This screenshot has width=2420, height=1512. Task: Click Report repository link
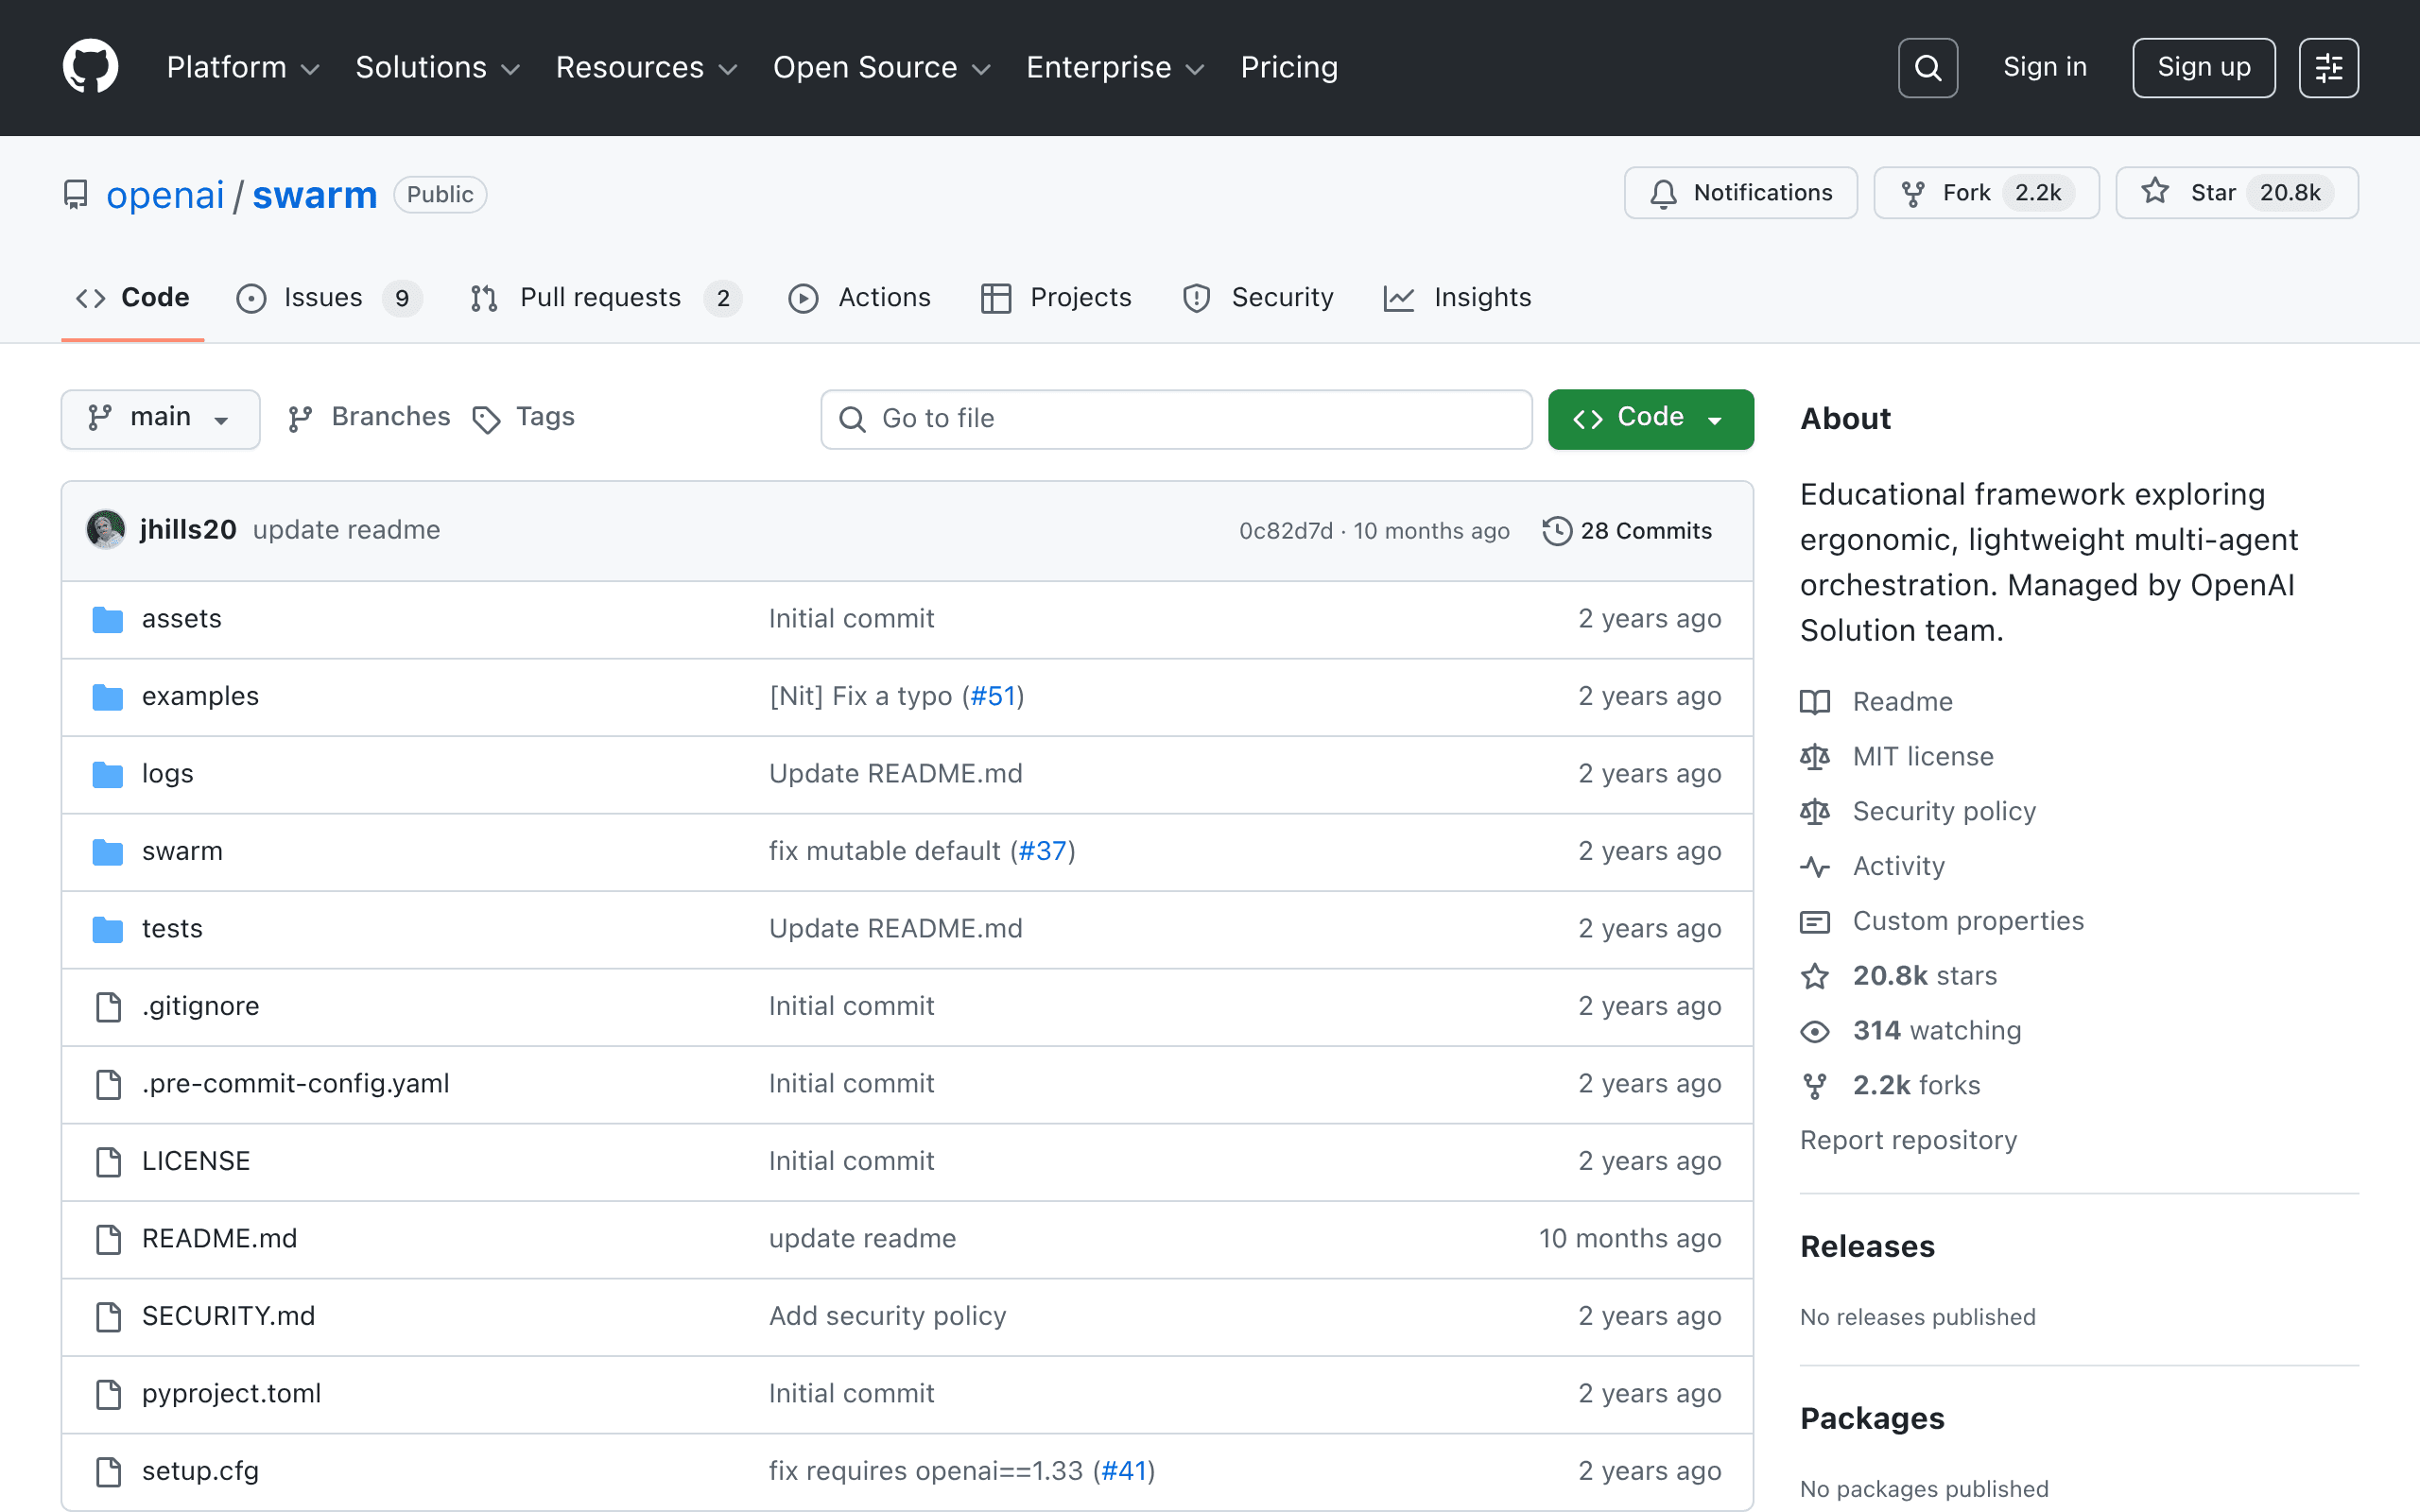(1908, 1141)
